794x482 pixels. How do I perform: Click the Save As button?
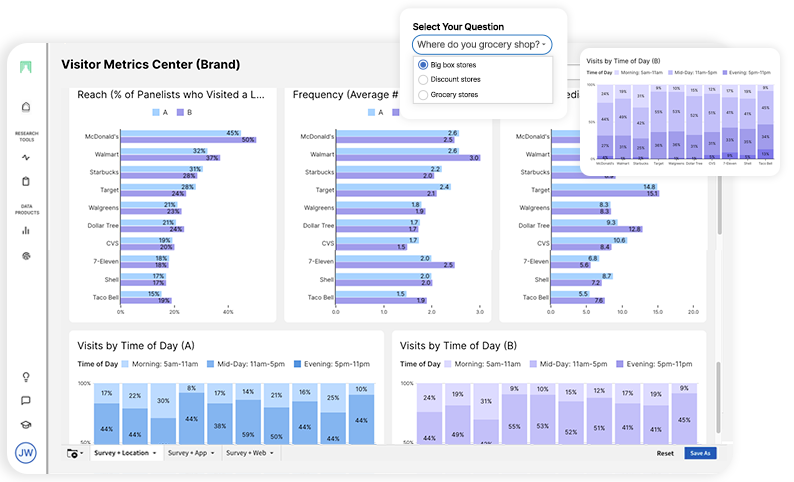700,453
